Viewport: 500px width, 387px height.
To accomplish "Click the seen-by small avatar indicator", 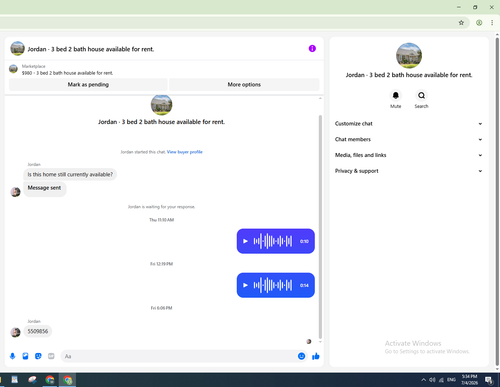I will click(309, 341).
